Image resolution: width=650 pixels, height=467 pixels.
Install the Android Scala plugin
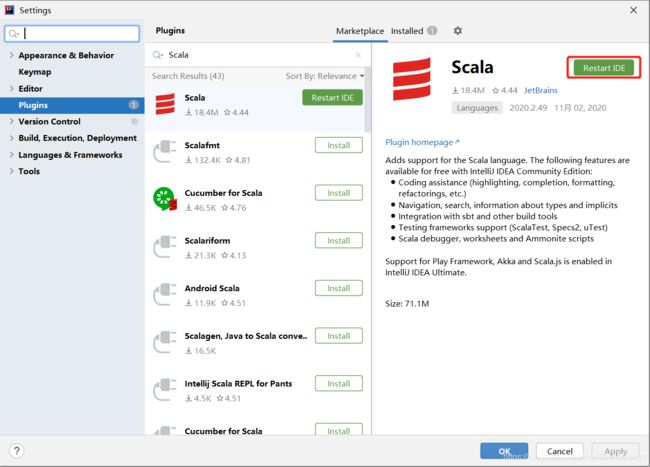pyautogui.click(x=339, y=288)
